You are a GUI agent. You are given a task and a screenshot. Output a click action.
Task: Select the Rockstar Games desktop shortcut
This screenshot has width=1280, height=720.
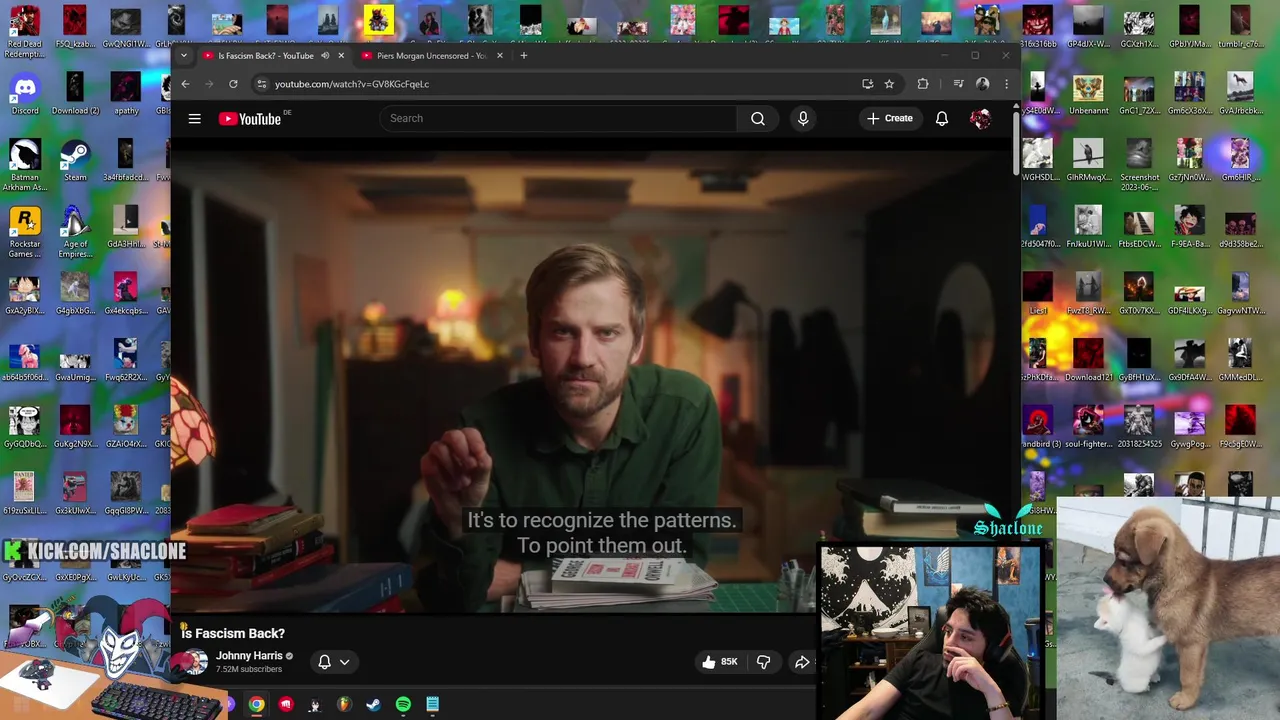(x=25, y=232)
